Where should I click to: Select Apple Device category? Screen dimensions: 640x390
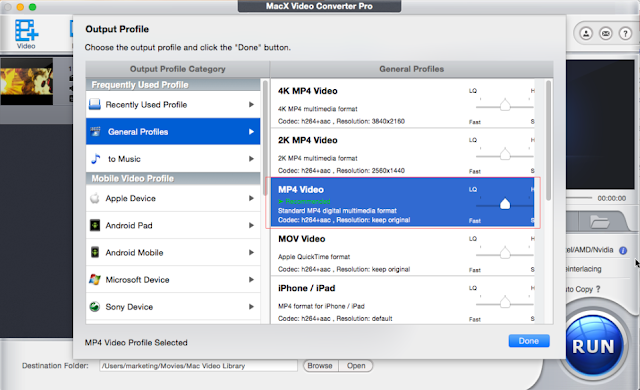(173, 198)
